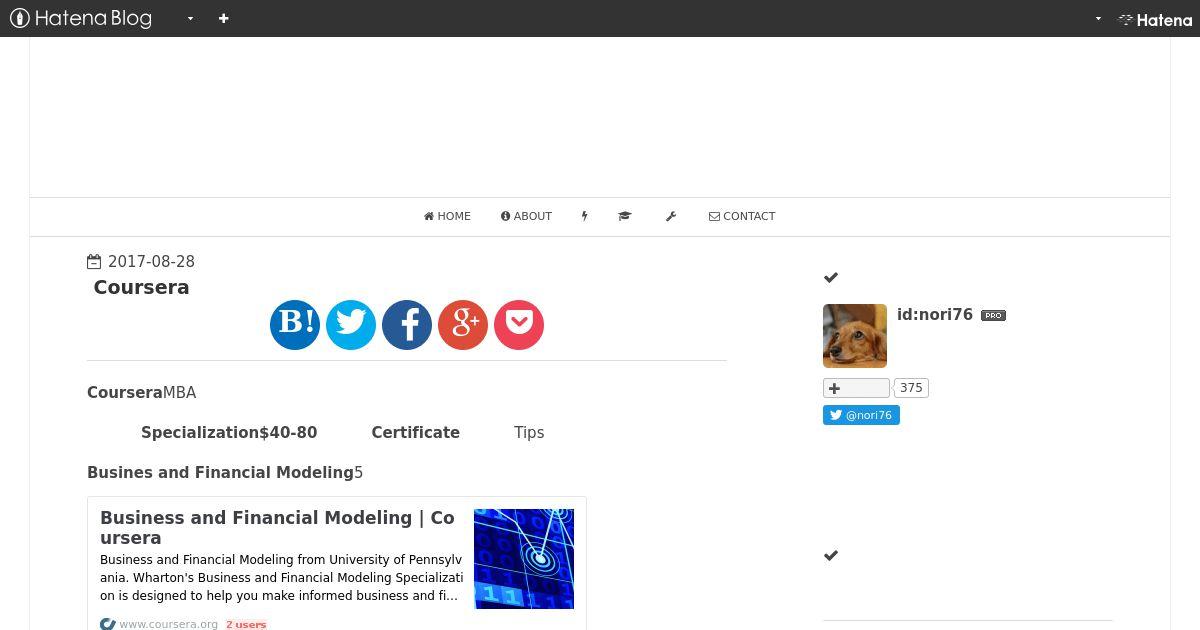
Task: Open ABOUT in the navigation bar
Action: pyautogui.click(x=526, y=216)
